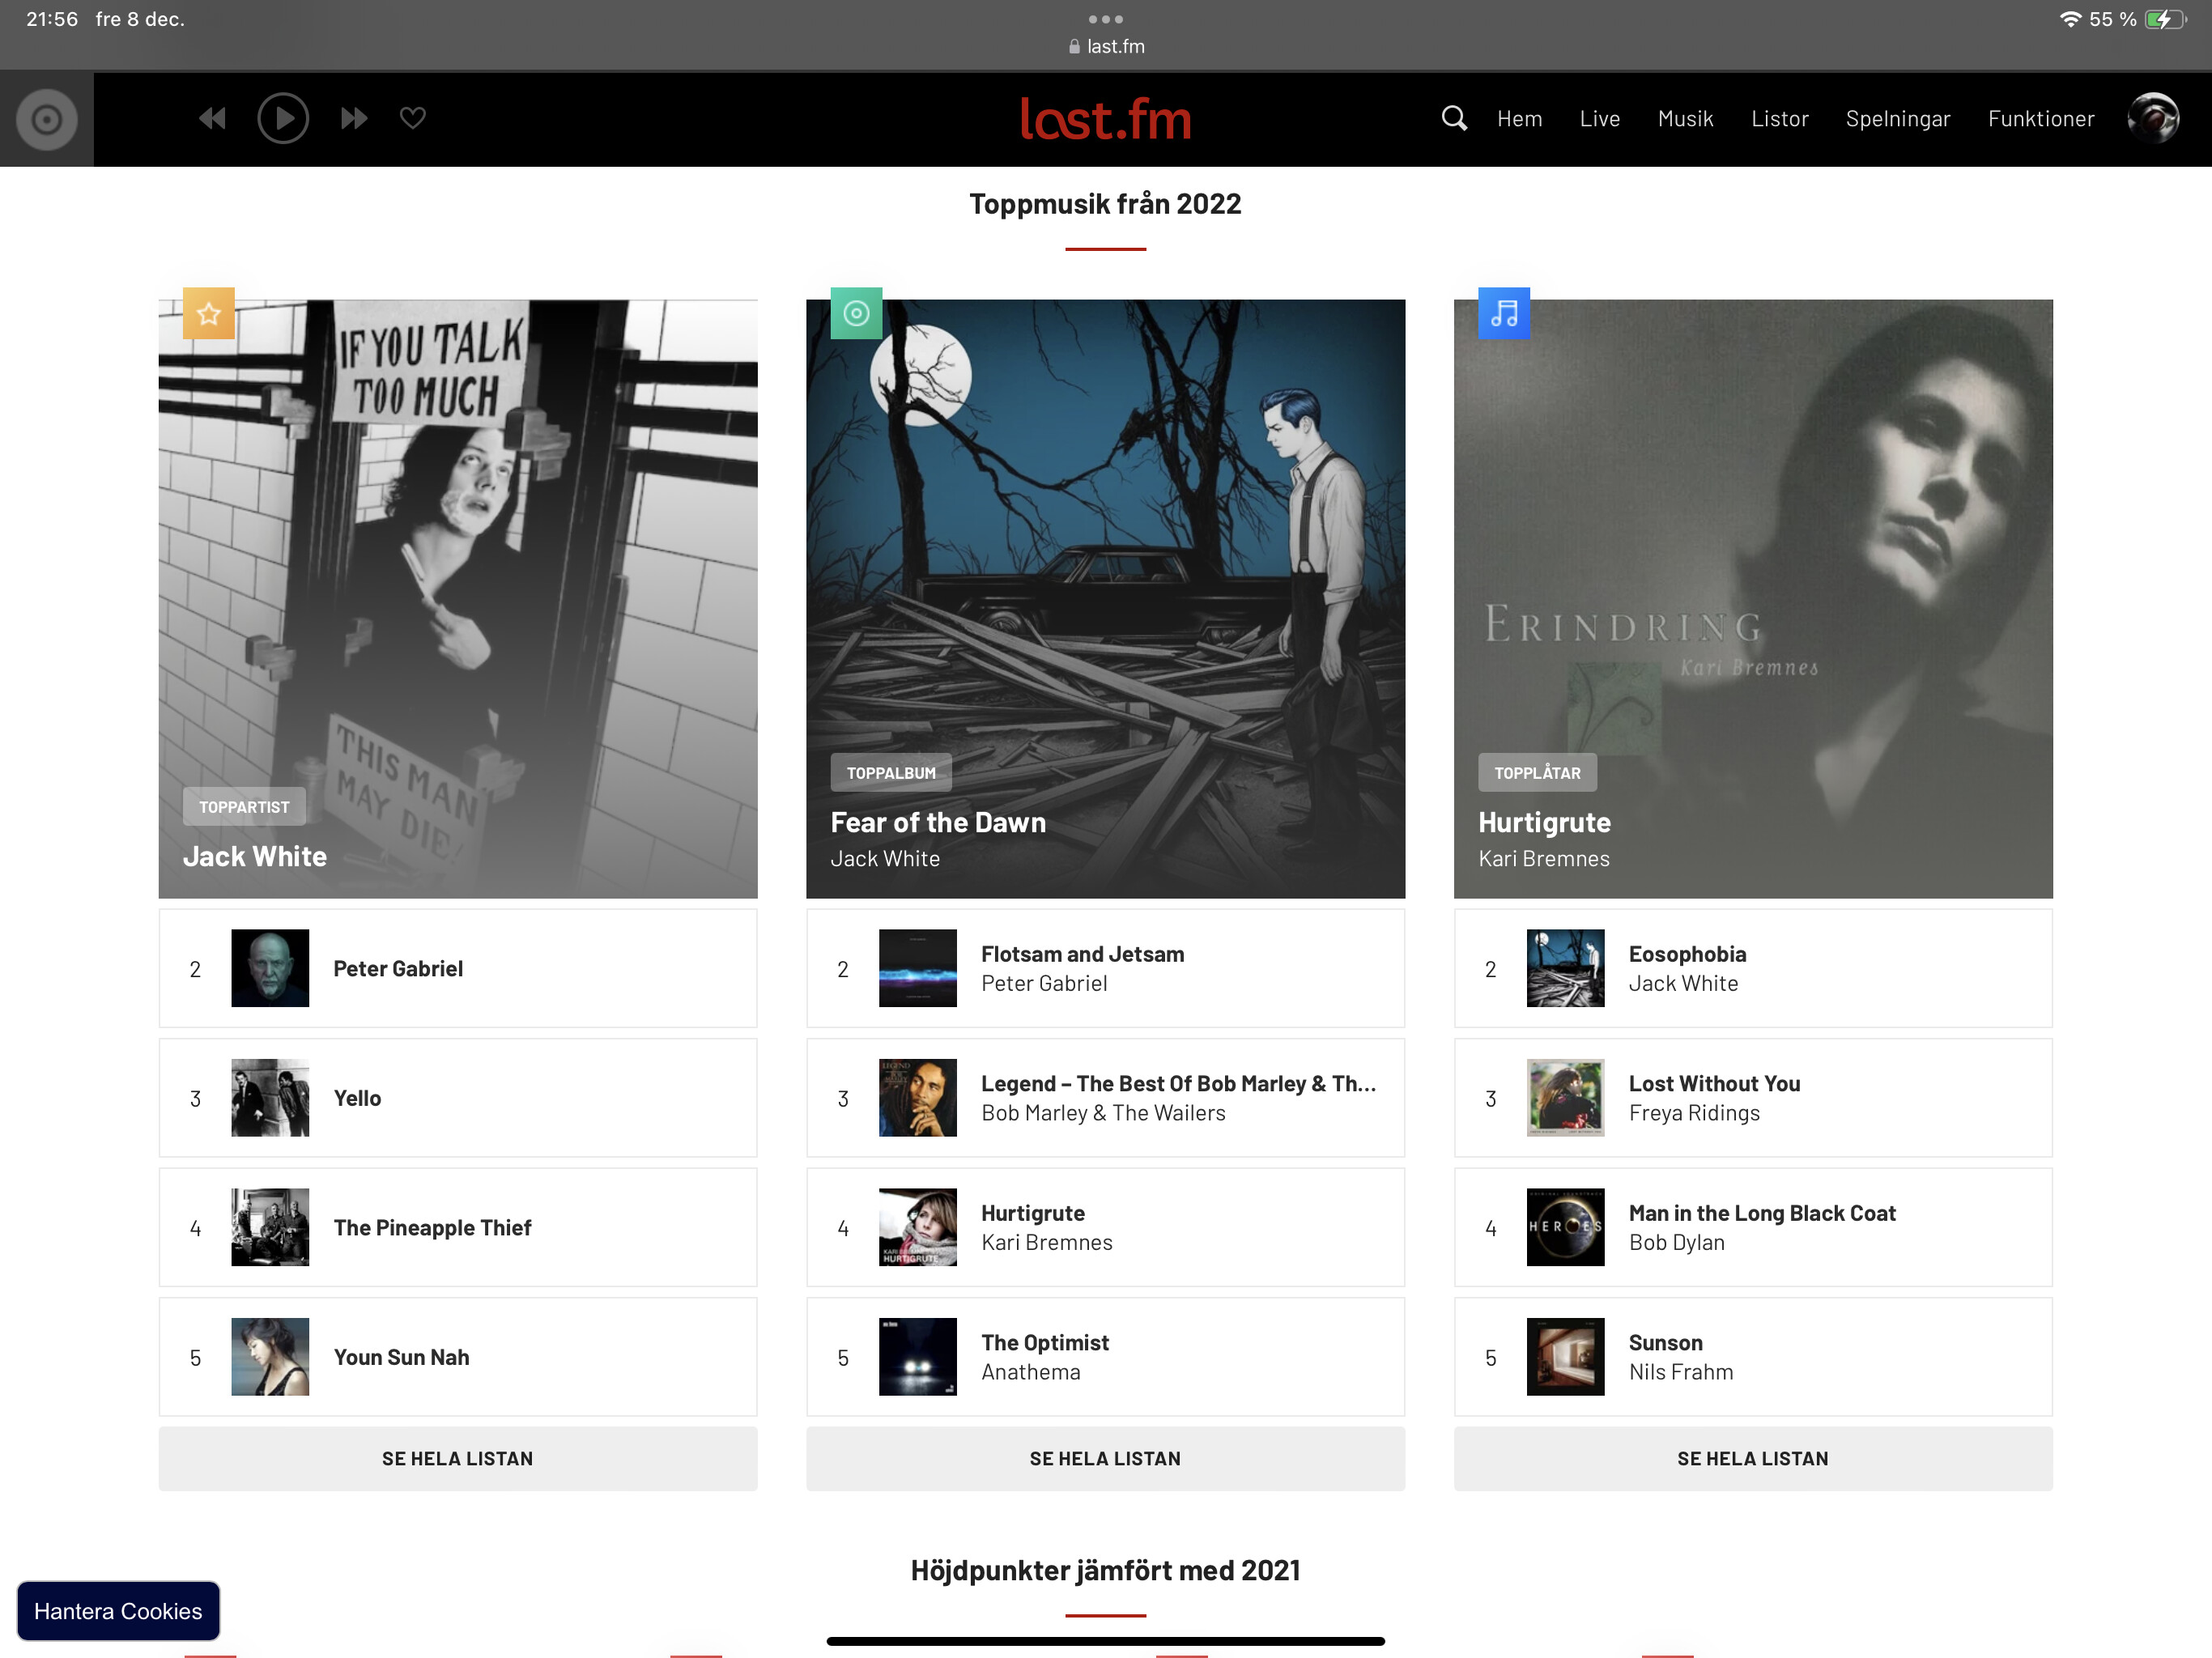Click the skip back button in player

pyautogui.click(x=211, y=118)
